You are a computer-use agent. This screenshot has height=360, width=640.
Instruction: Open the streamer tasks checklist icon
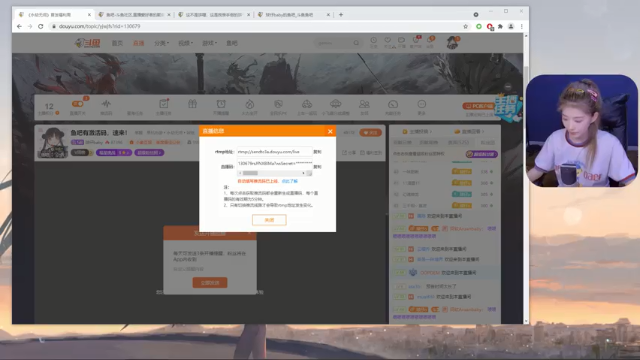tap(164, 104)
